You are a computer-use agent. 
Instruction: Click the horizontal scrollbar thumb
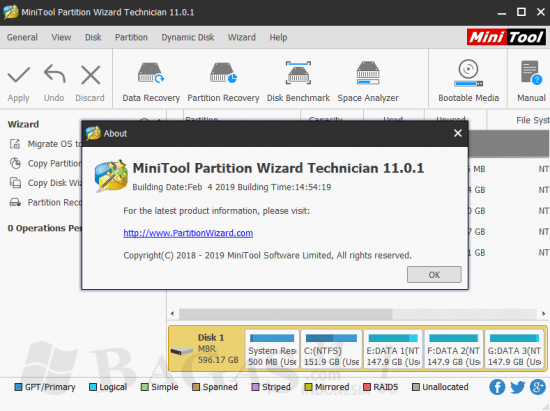[286, 314]
